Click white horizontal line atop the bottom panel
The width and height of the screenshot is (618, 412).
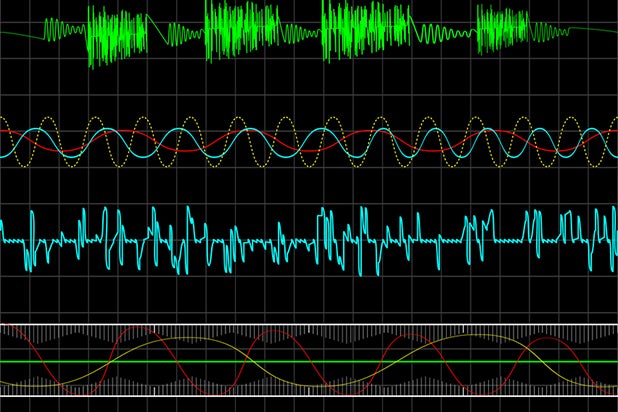[300, 324]
